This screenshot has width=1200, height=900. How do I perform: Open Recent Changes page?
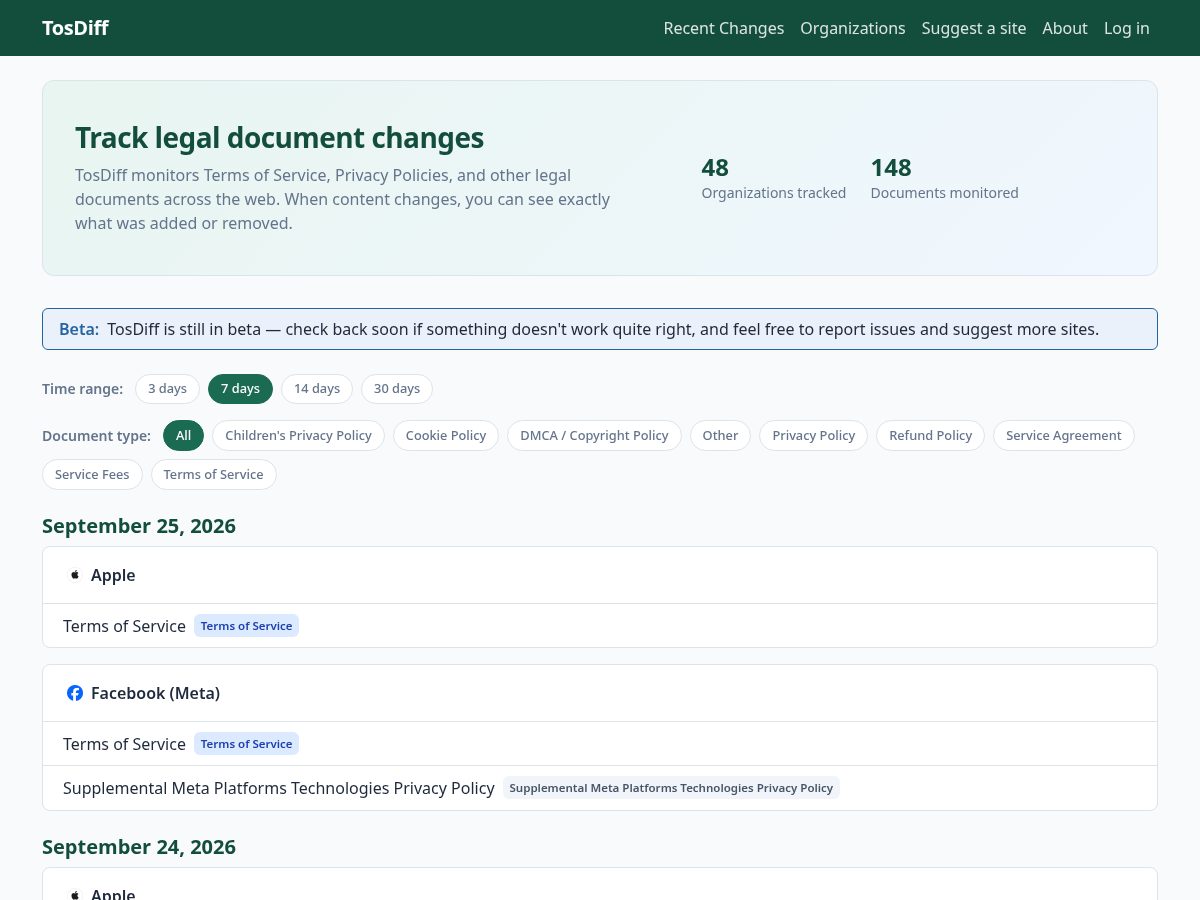pyautogui.click(x=724, y=28)
